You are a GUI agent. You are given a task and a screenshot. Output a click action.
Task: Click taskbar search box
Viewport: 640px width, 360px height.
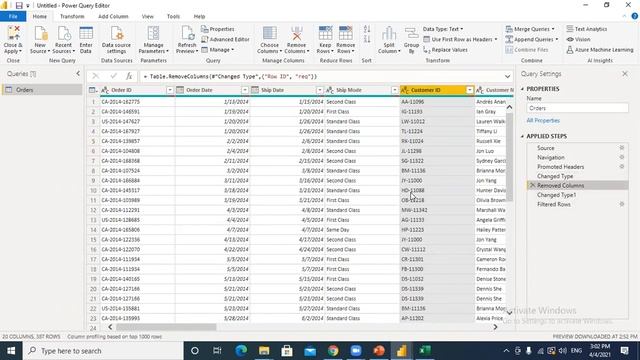[103, 351]
